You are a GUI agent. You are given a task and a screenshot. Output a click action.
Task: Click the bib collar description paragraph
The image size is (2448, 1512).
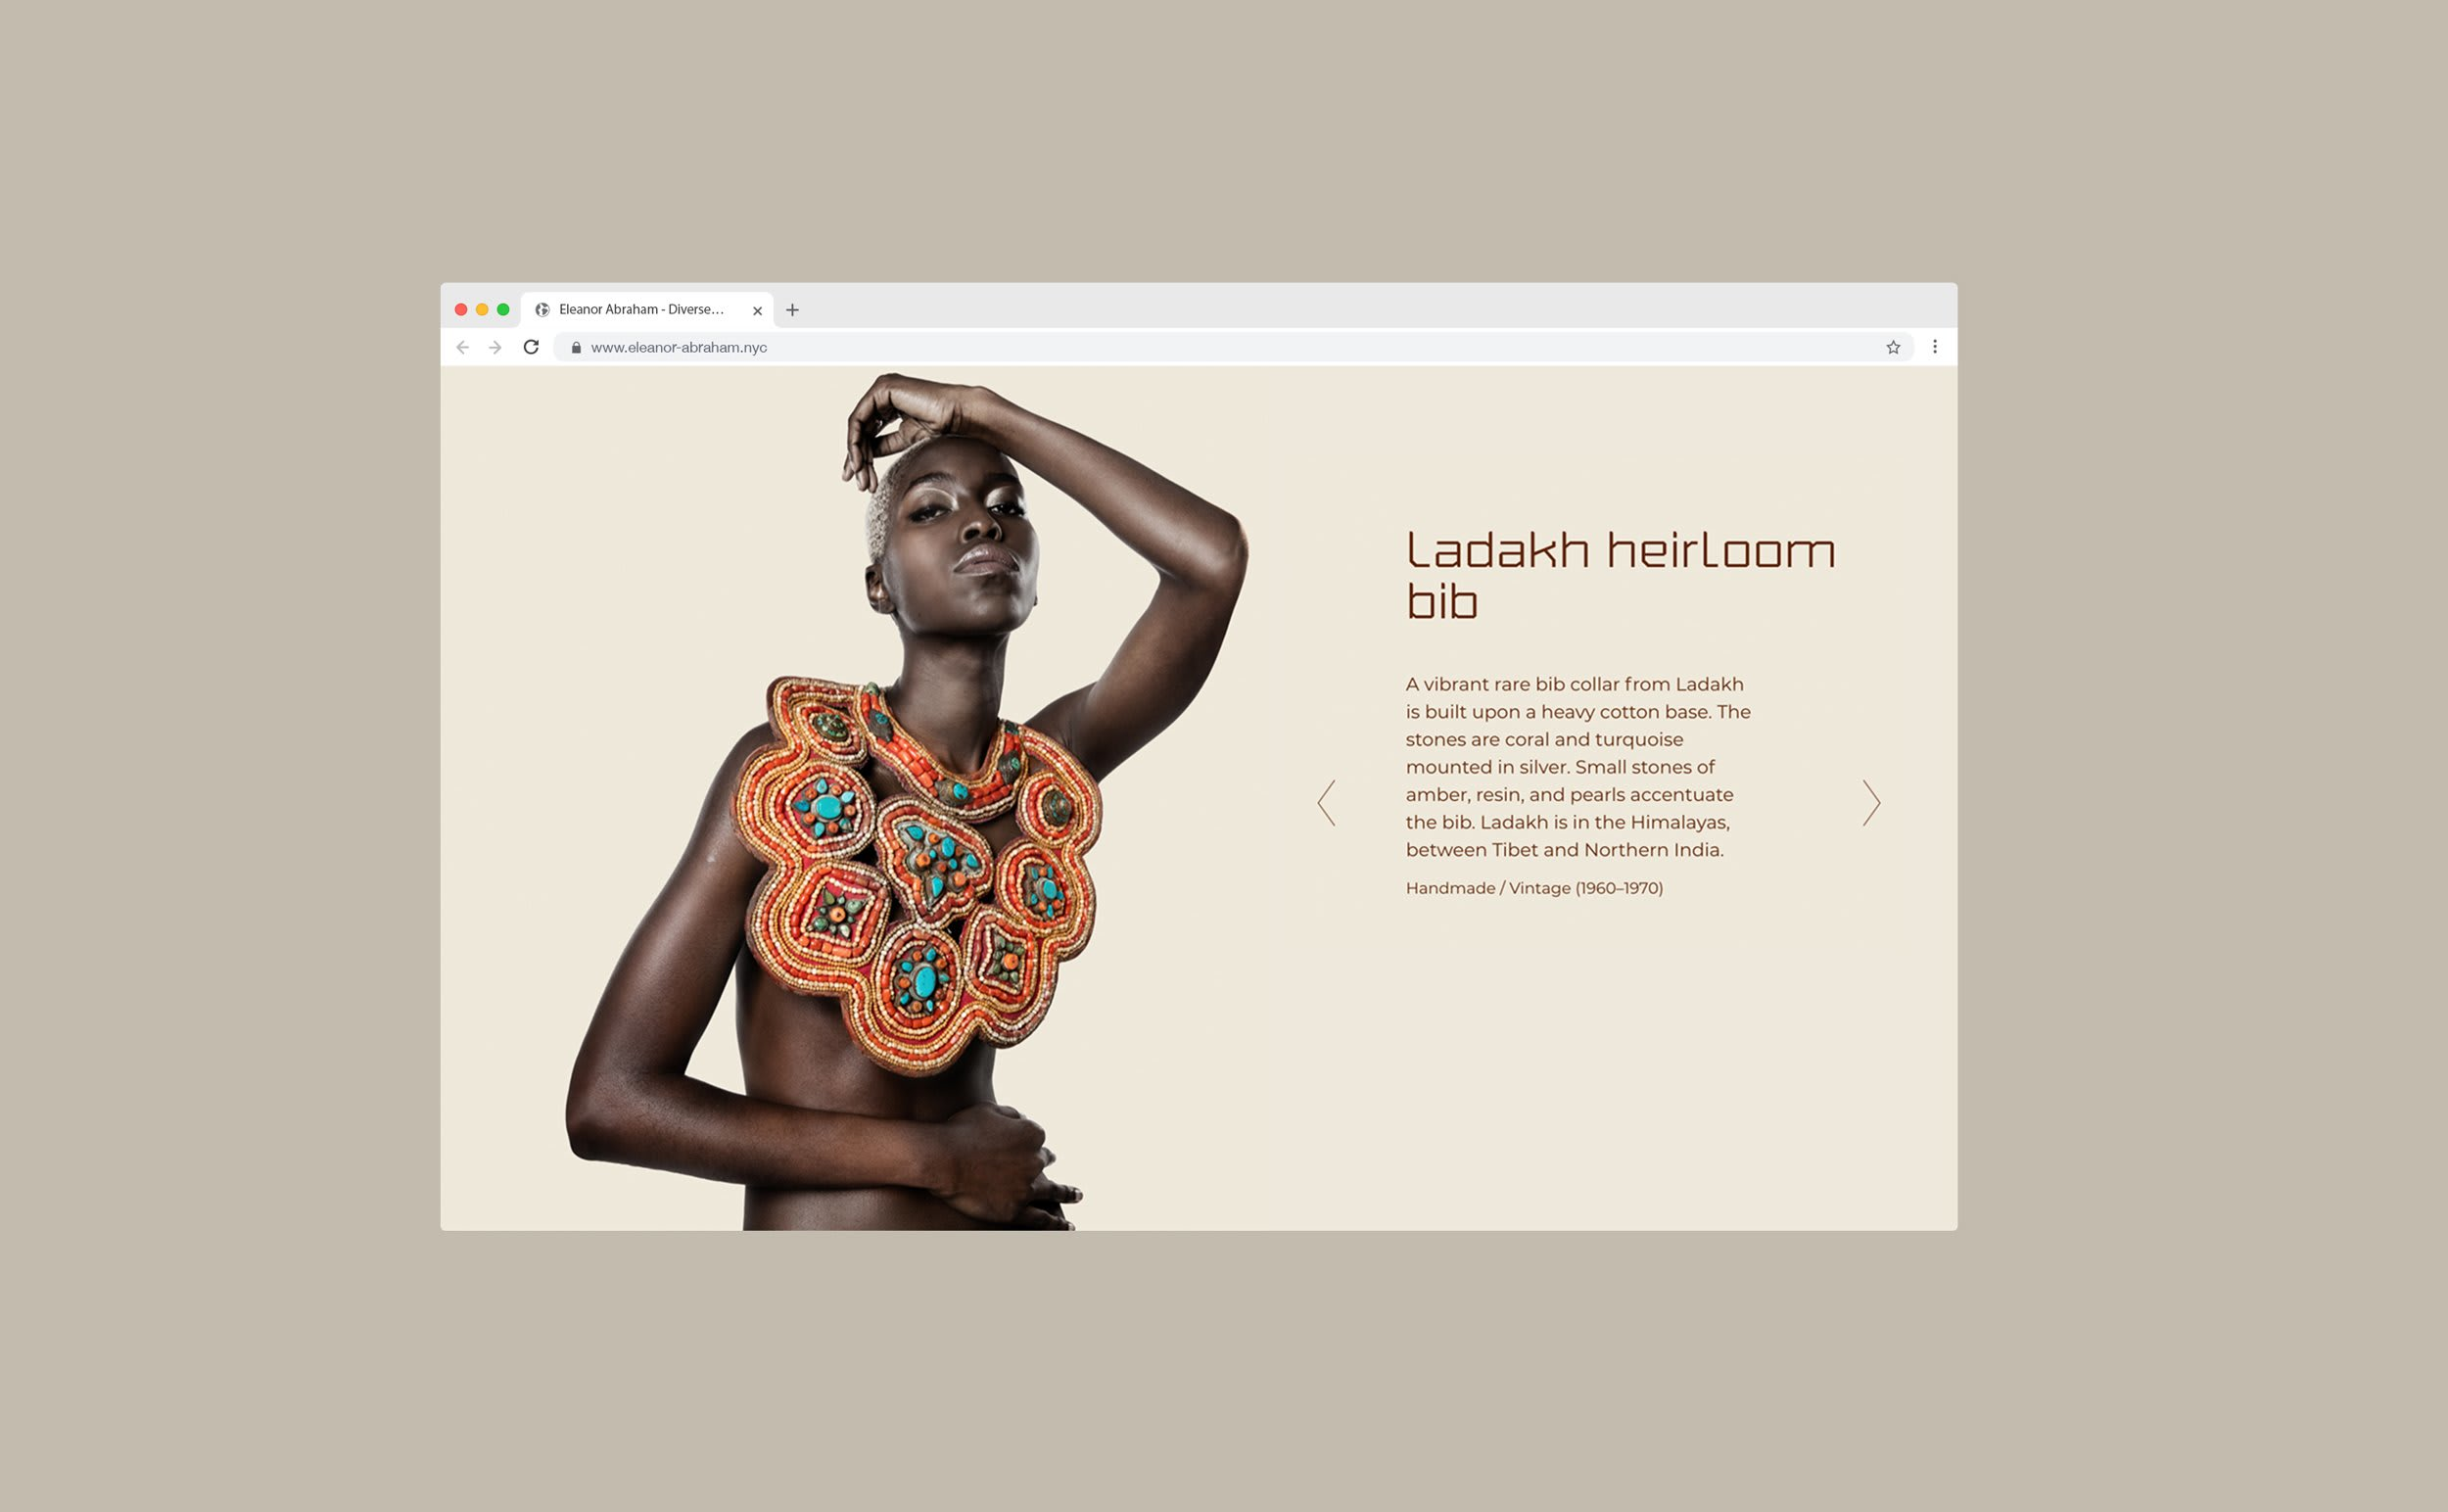click(1578, 767)
